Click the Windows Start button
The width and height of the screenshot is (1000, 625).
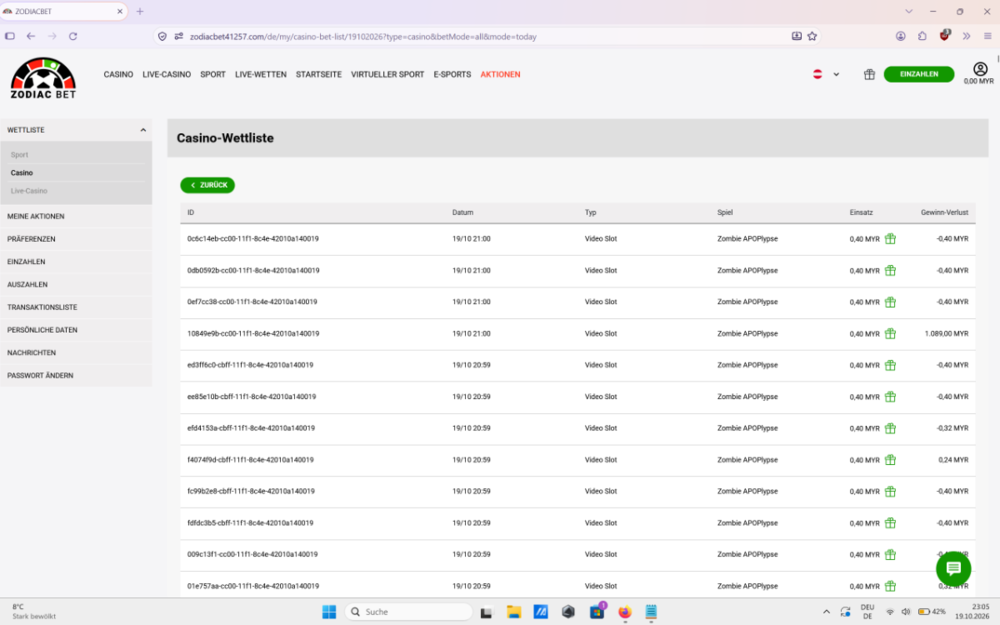pyautogui.click(x=329, y=612)
